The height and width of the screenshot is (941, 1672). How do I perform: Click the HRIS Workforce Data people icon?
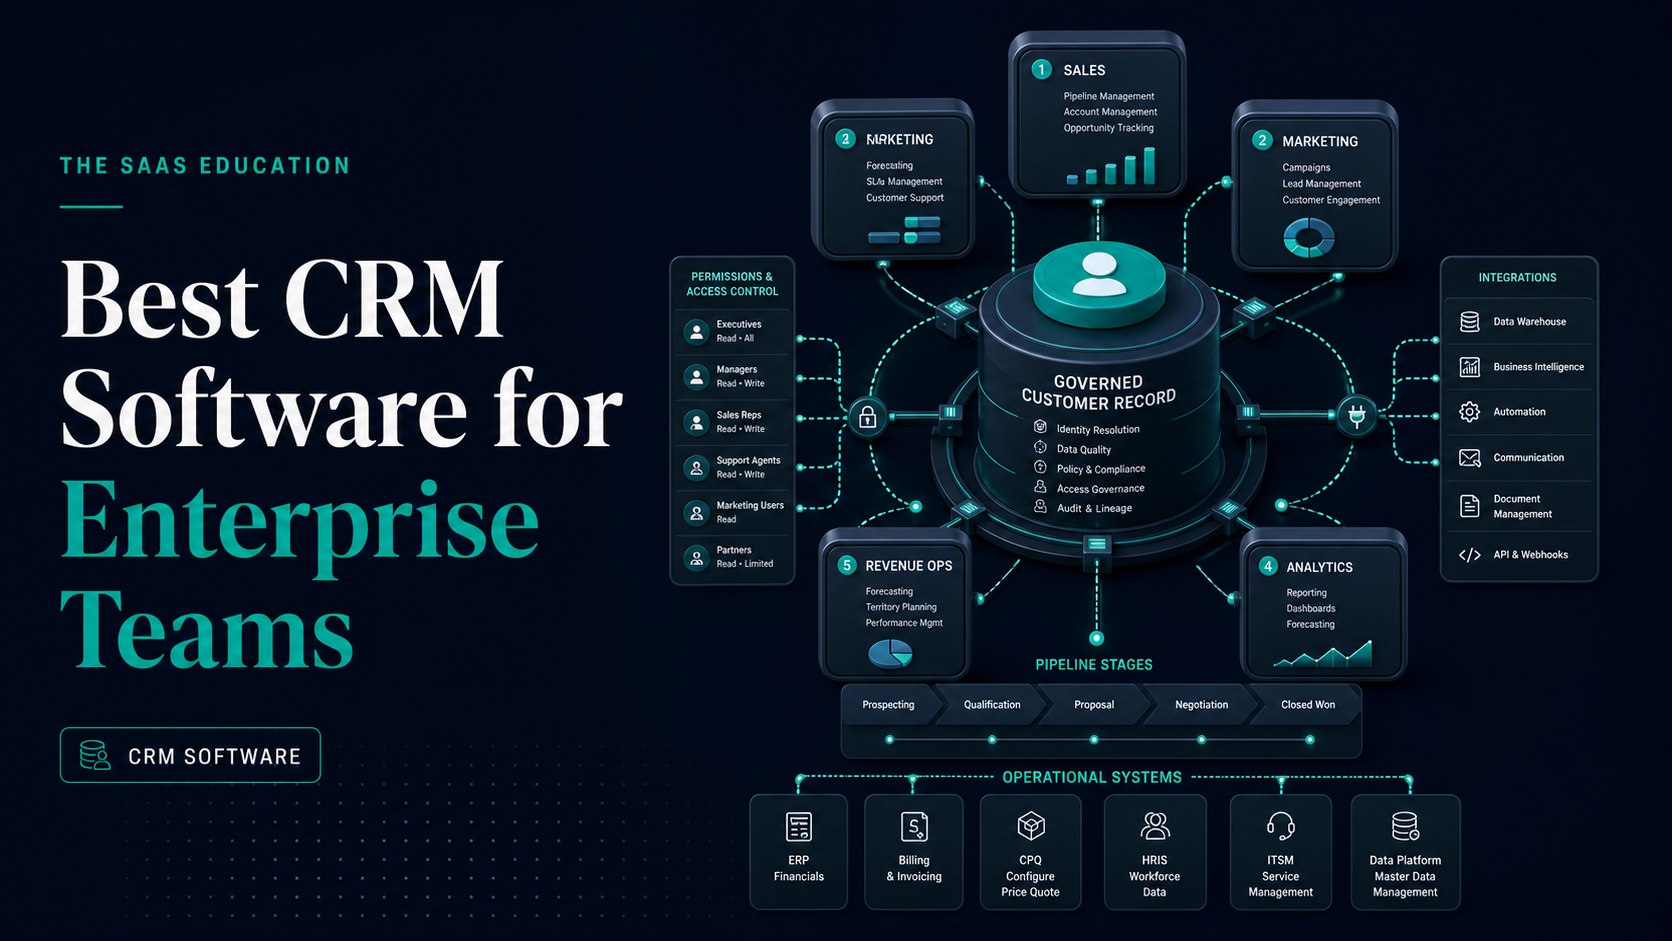[x=1155, y=826]
